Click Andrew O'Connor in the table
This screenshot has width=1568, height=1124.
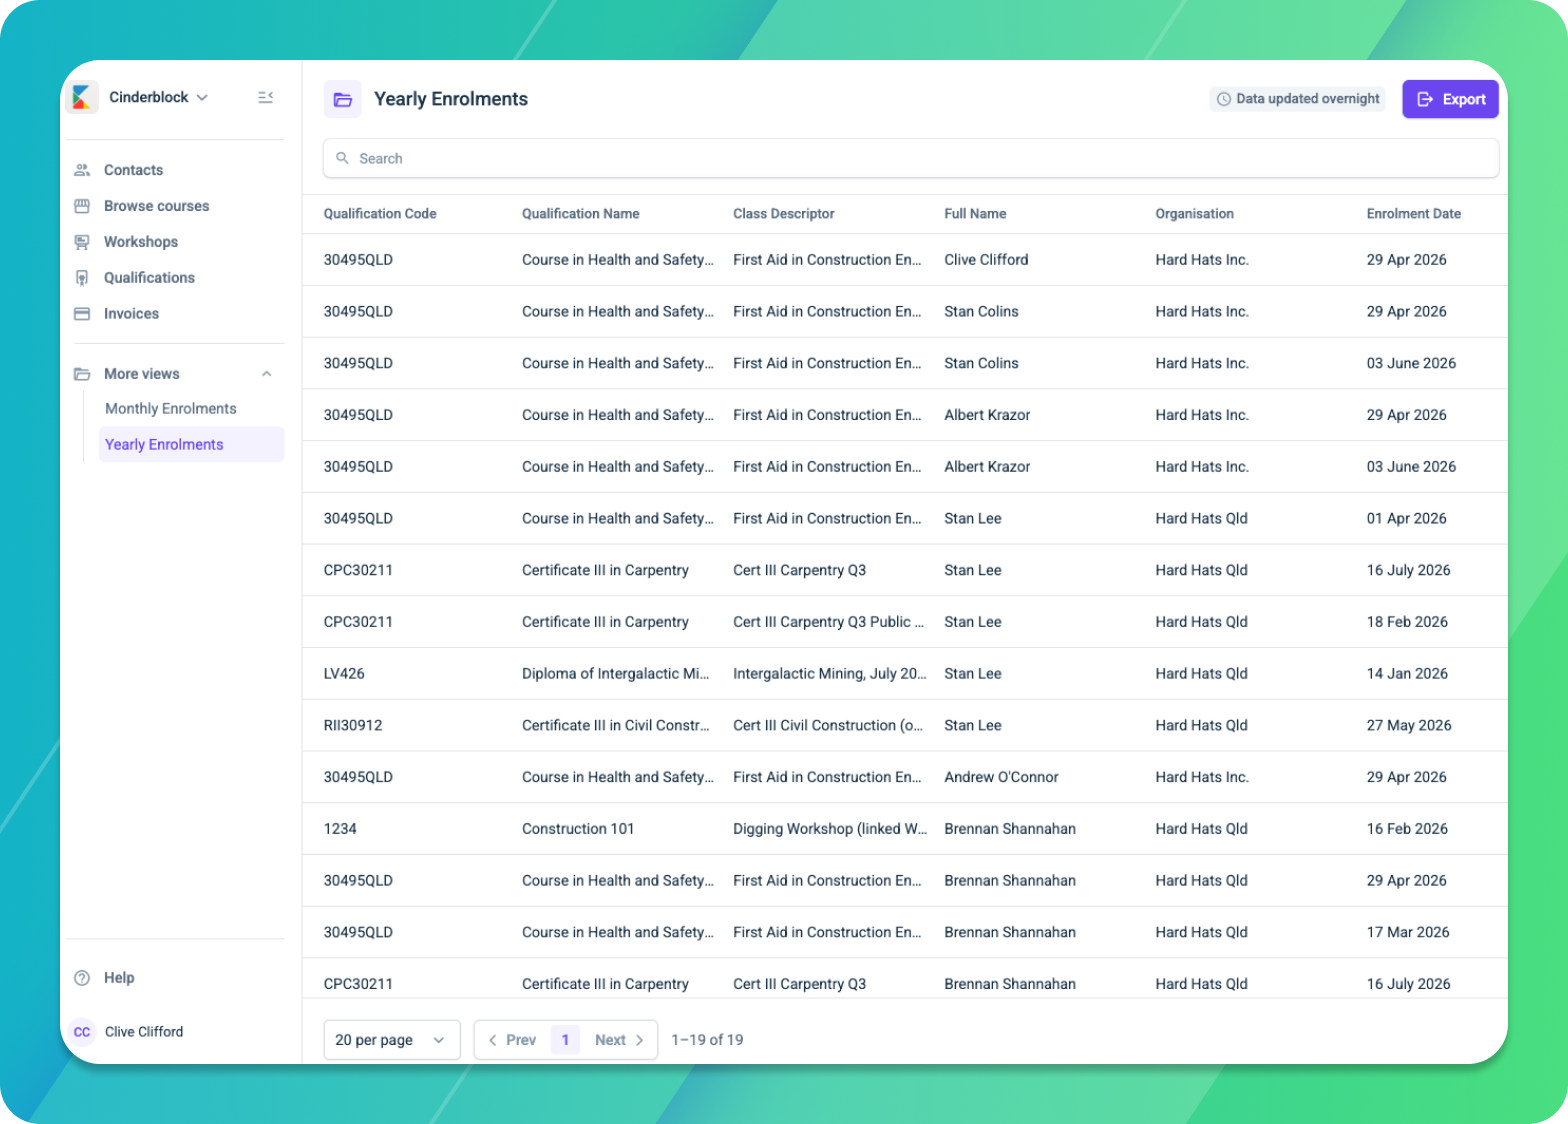click(1001, 777)
